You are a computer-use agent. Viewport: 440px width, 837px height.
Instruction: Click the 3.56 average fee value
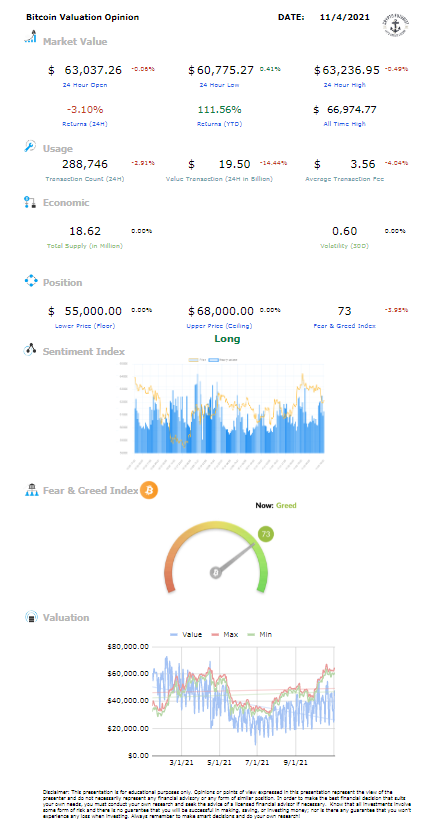(x=363, y=164)
